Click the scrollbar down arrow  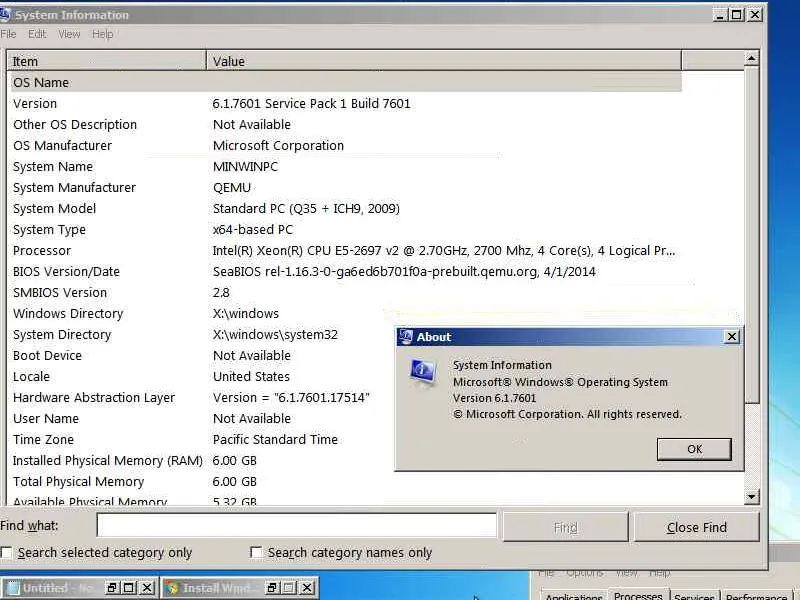tap(751, 496)
